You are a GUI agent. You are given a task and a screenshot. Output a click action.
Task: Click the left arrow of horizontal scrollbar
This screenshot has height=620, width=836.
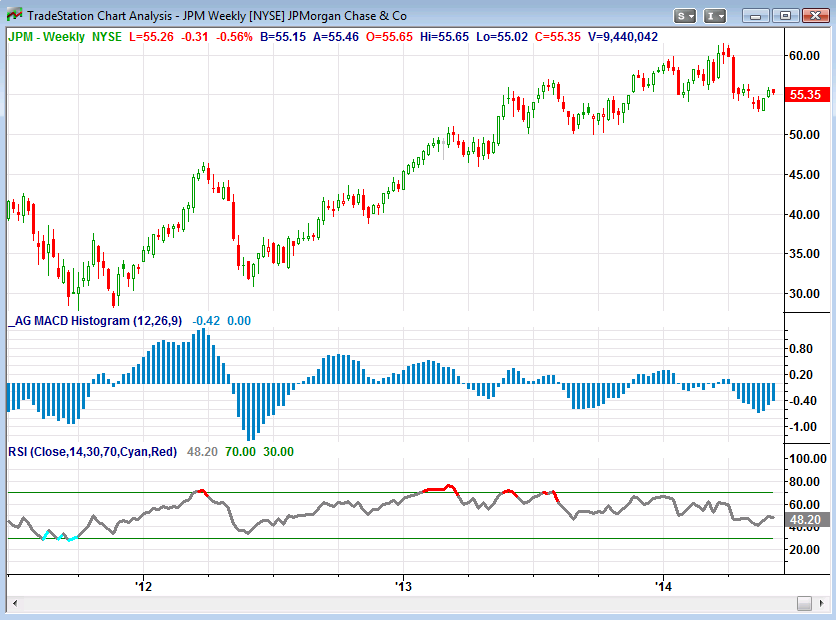click(14, 603)
